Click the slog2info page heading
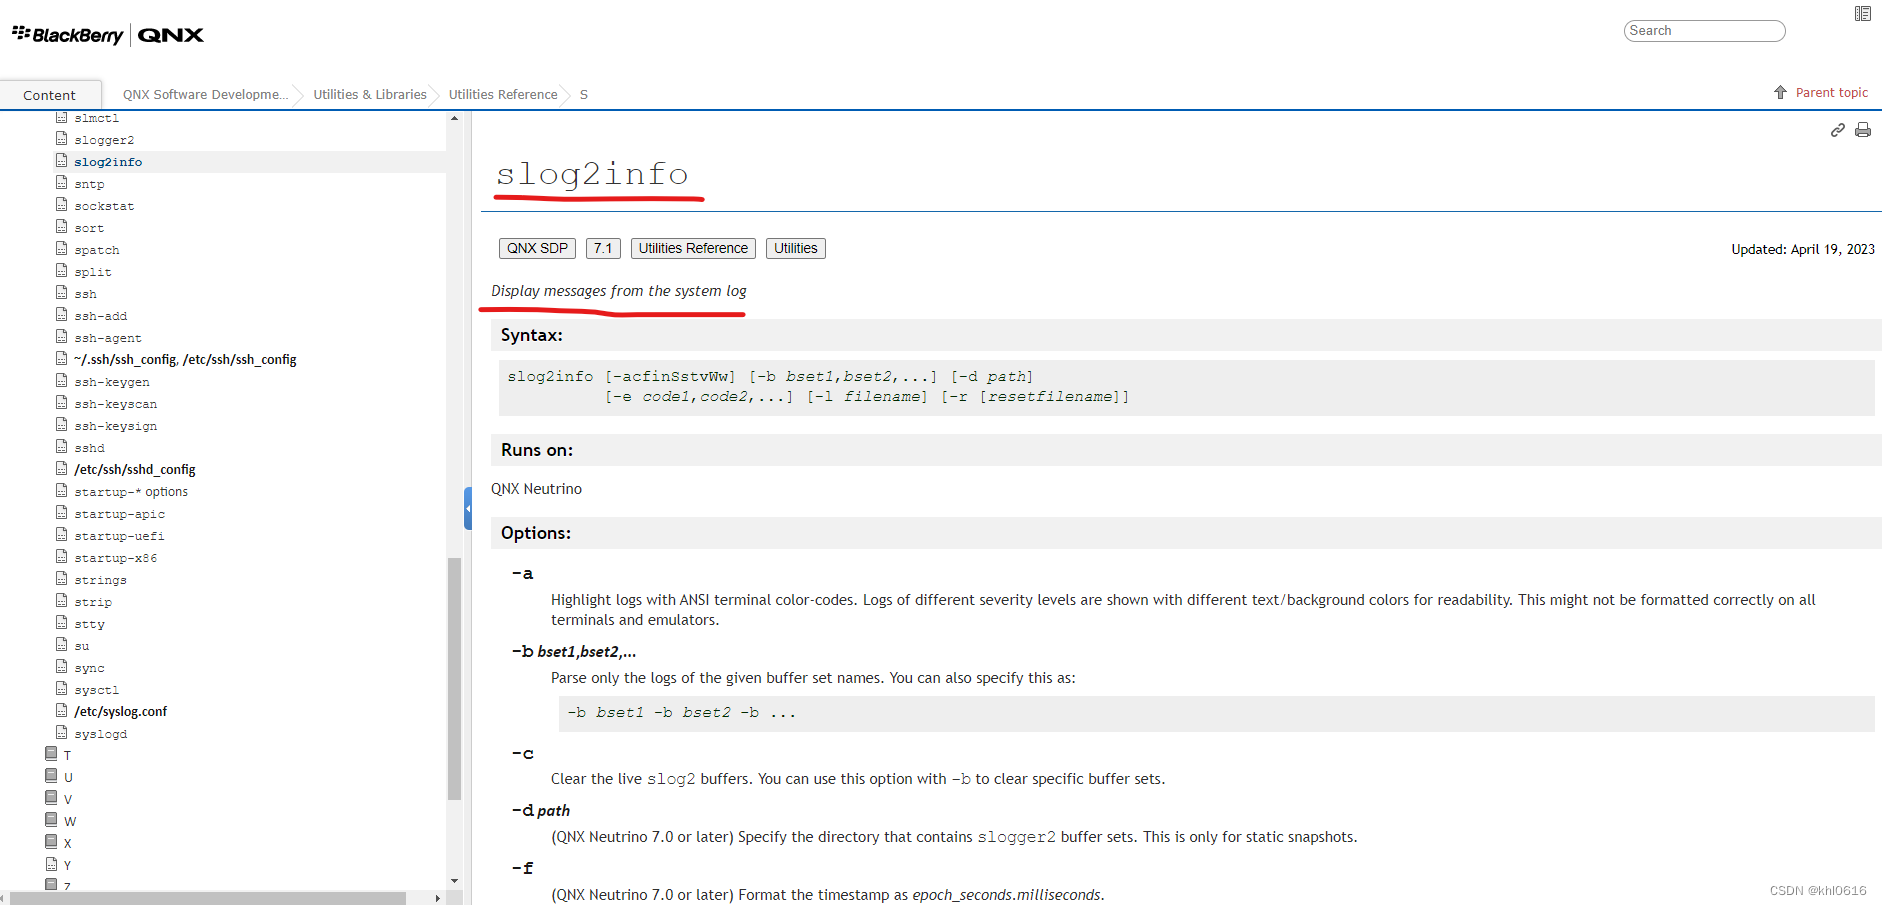This screenshot has width=1882, height=905. click(x=593, y=174)
